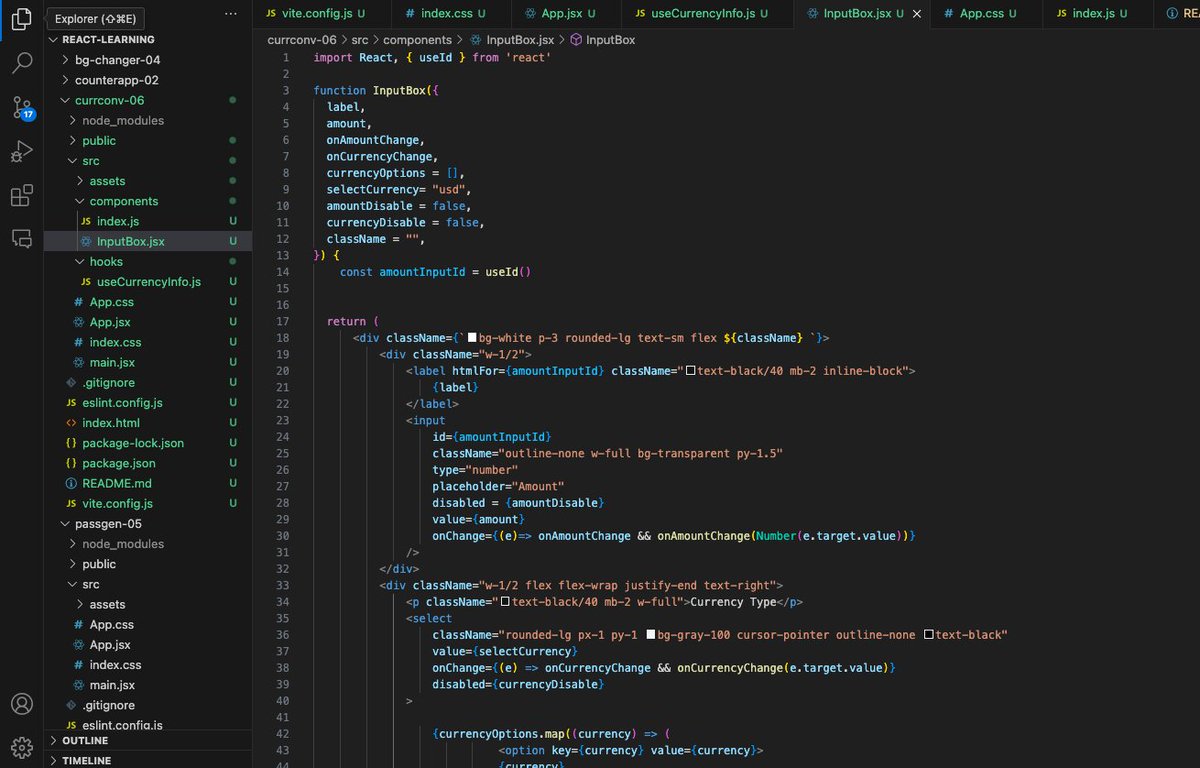Open the Chat icon in activity bar
1200x768 pixels.
tap(21, 238)
